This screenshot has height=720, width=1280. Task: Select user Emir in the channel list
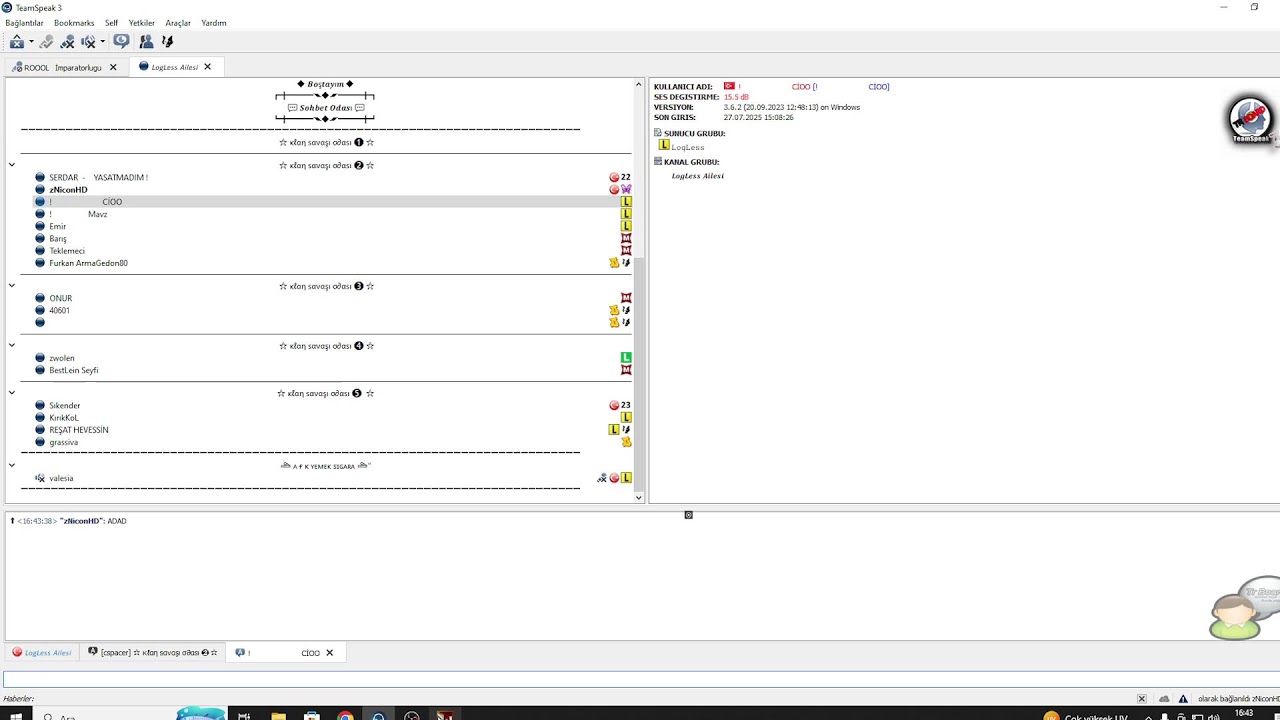(x=58, y=226)
